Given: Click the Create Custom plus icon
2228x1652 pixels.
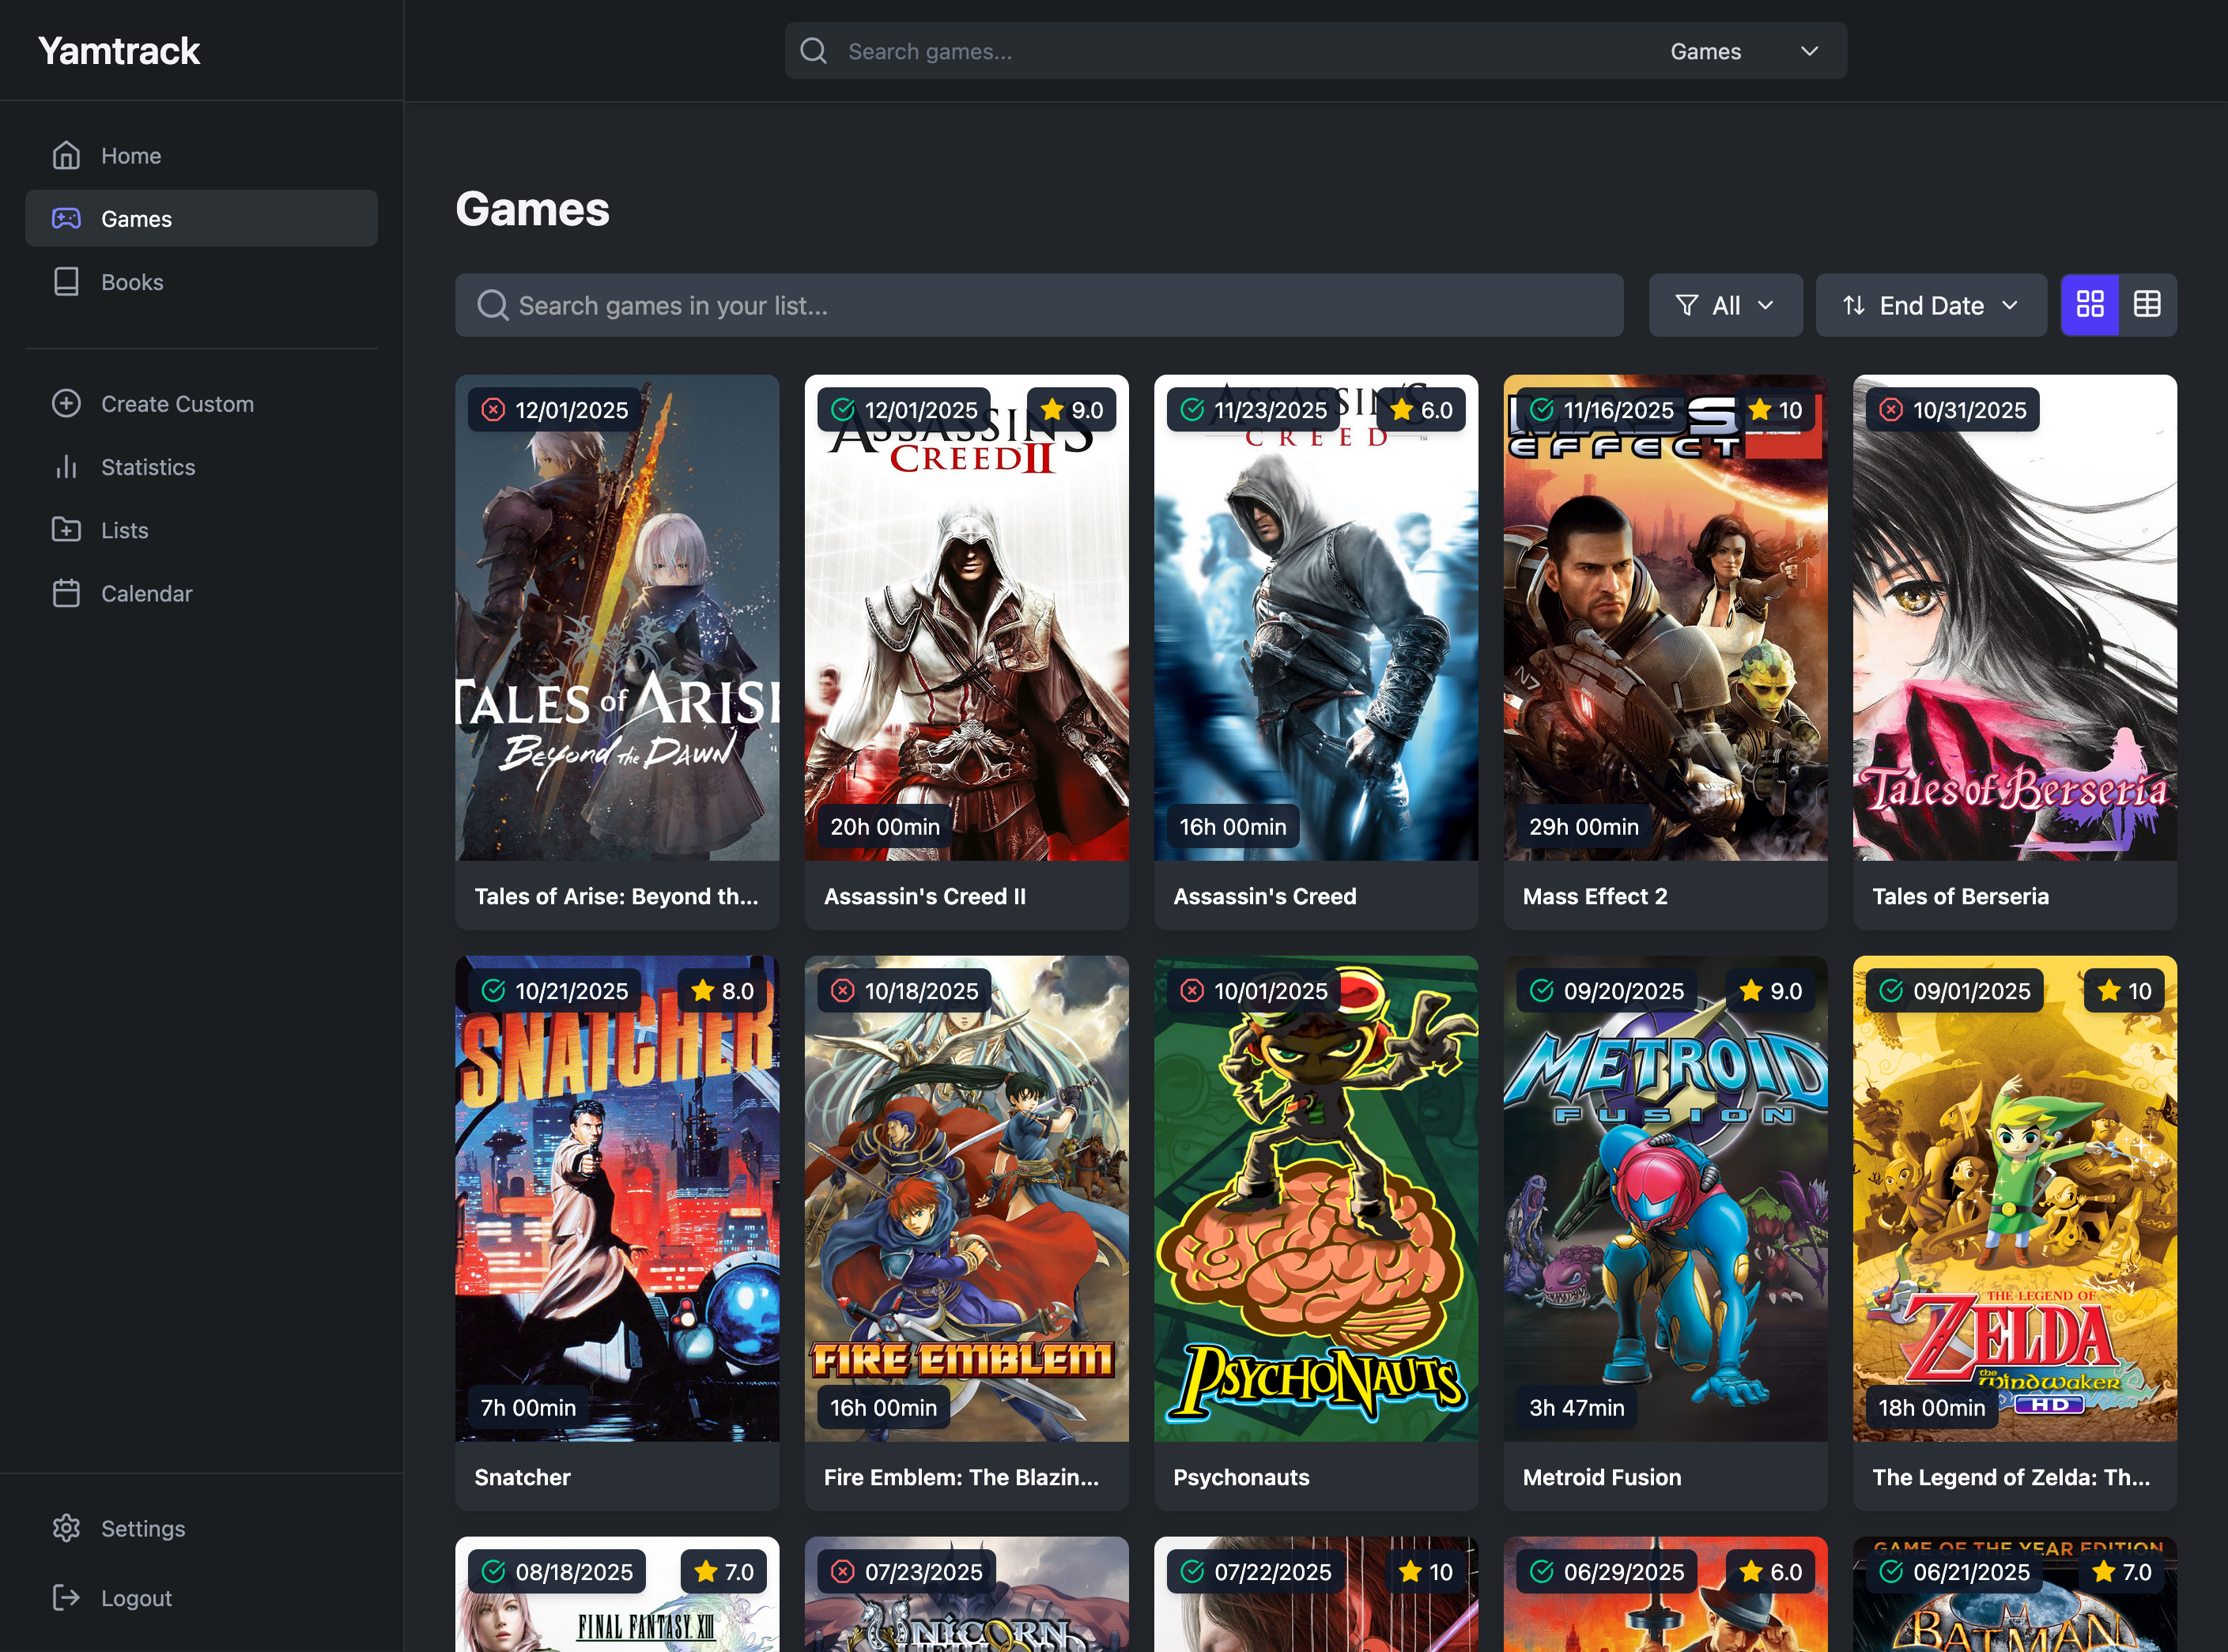Looking at the screenshot, I should (66, 403).
